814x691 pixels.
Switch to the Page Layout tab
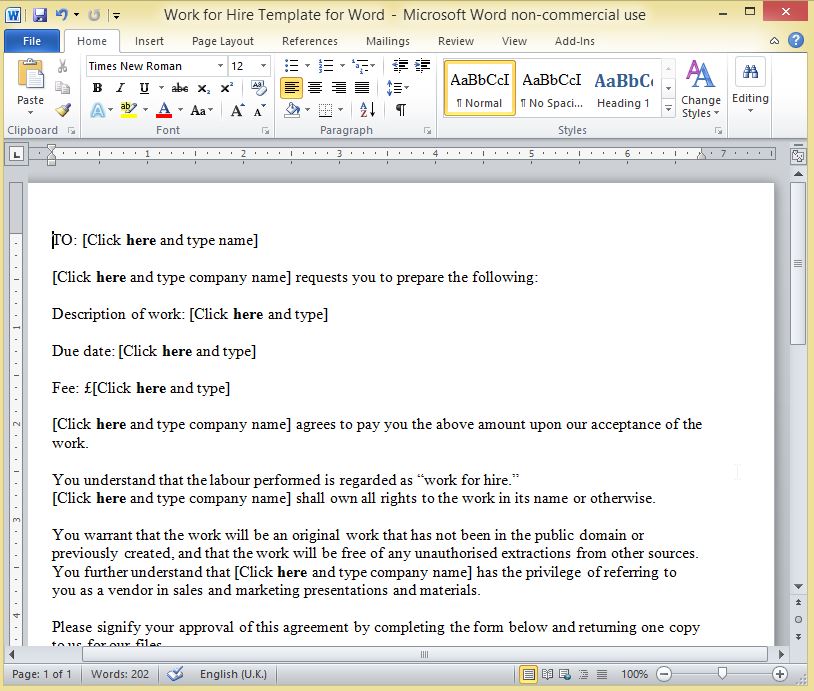pyautogui.click(x=223, y=41)
